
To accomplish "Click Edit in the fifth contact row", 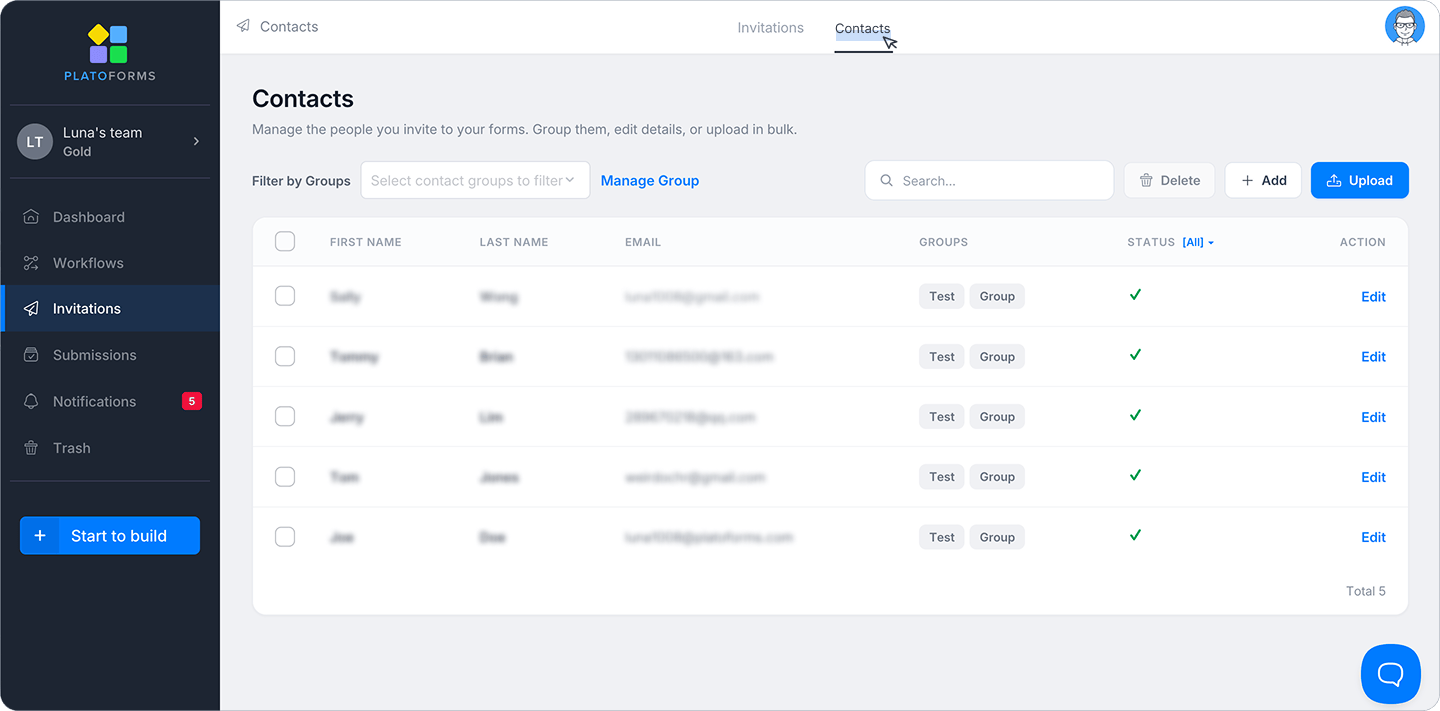I will coord(1373,537).
